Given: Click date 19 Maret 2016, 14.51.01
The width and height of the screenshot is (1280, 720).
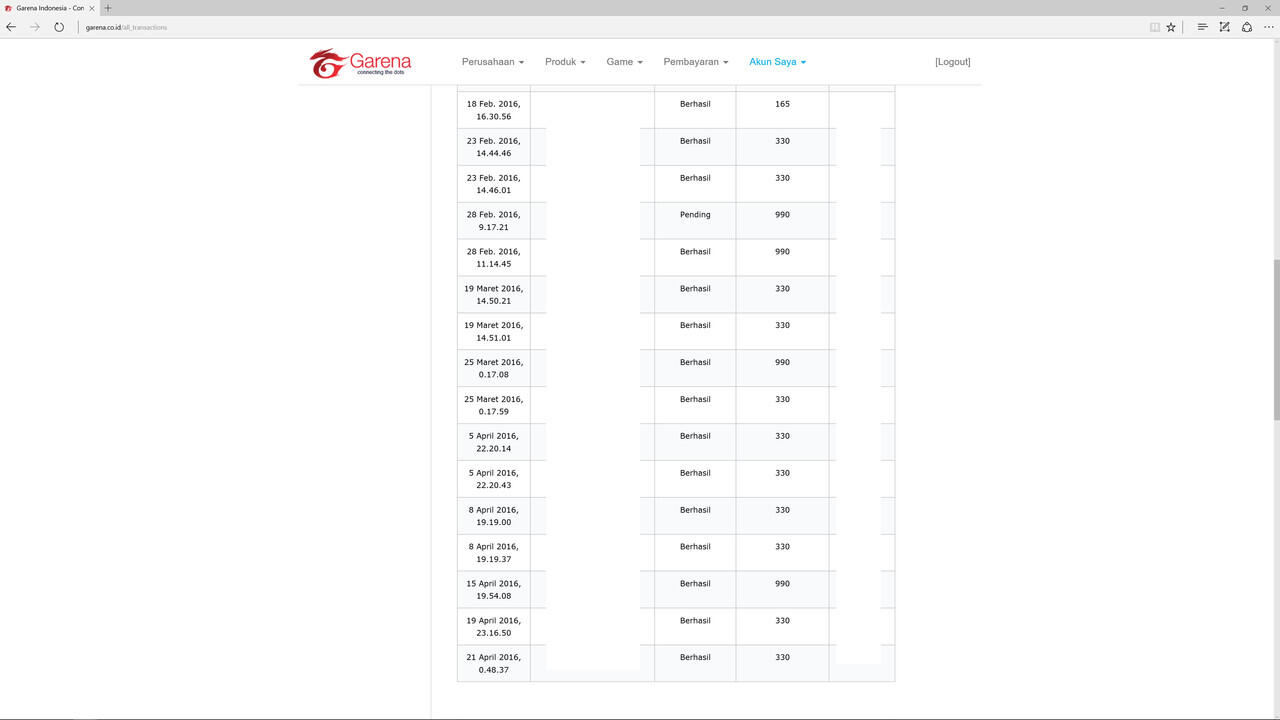Looking at the screenshot, I should (493, 332).
